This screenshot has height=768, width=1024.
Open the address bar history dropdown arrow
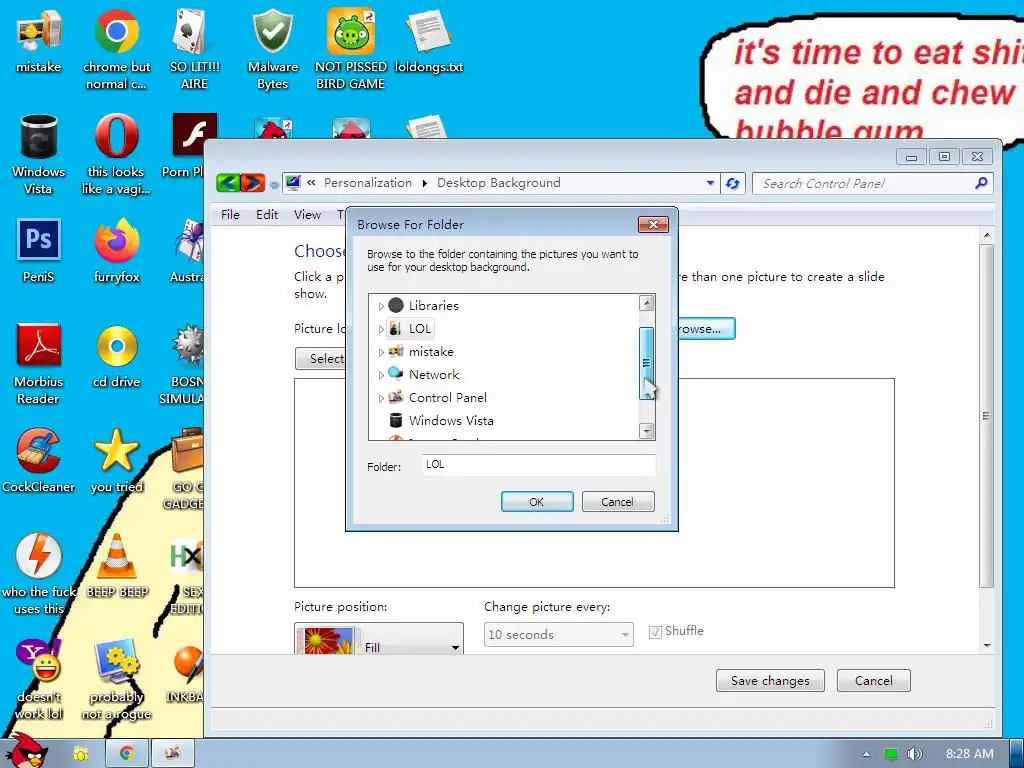click(710, 184)
